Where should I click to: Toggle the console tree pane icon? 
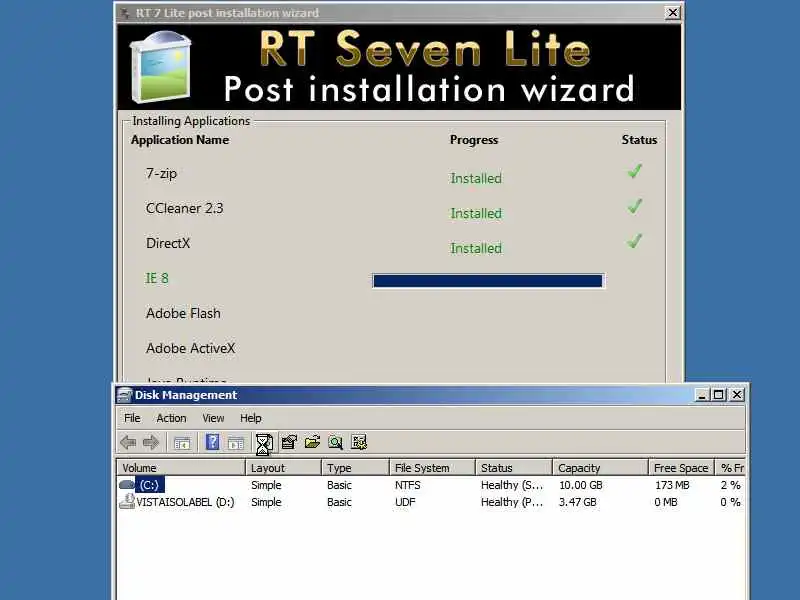click(182, 443)
